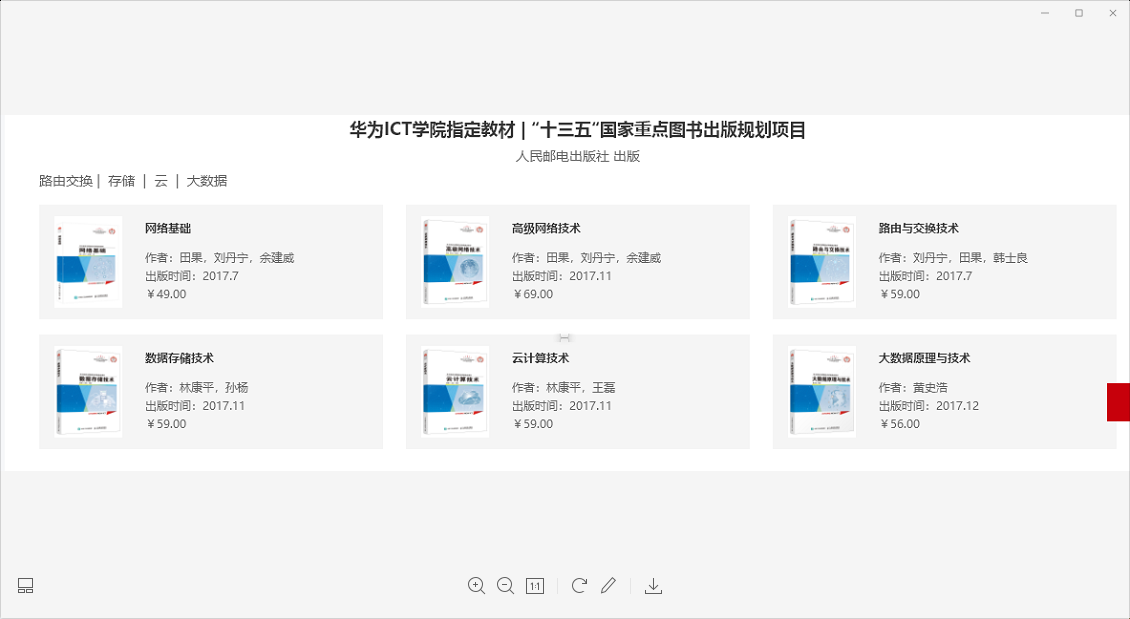Screen dimensions: 1130x619
Task: Open the 云计算技术 book cover thumbnail
Action: (x=455, y=391)
